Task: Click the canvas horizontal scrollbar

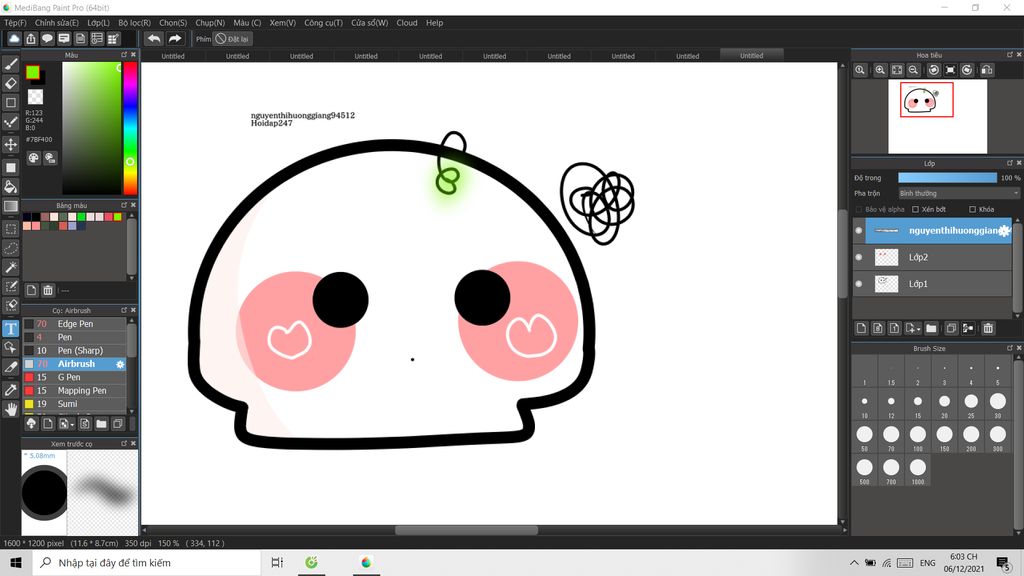Action: click(x=467, y=530)
